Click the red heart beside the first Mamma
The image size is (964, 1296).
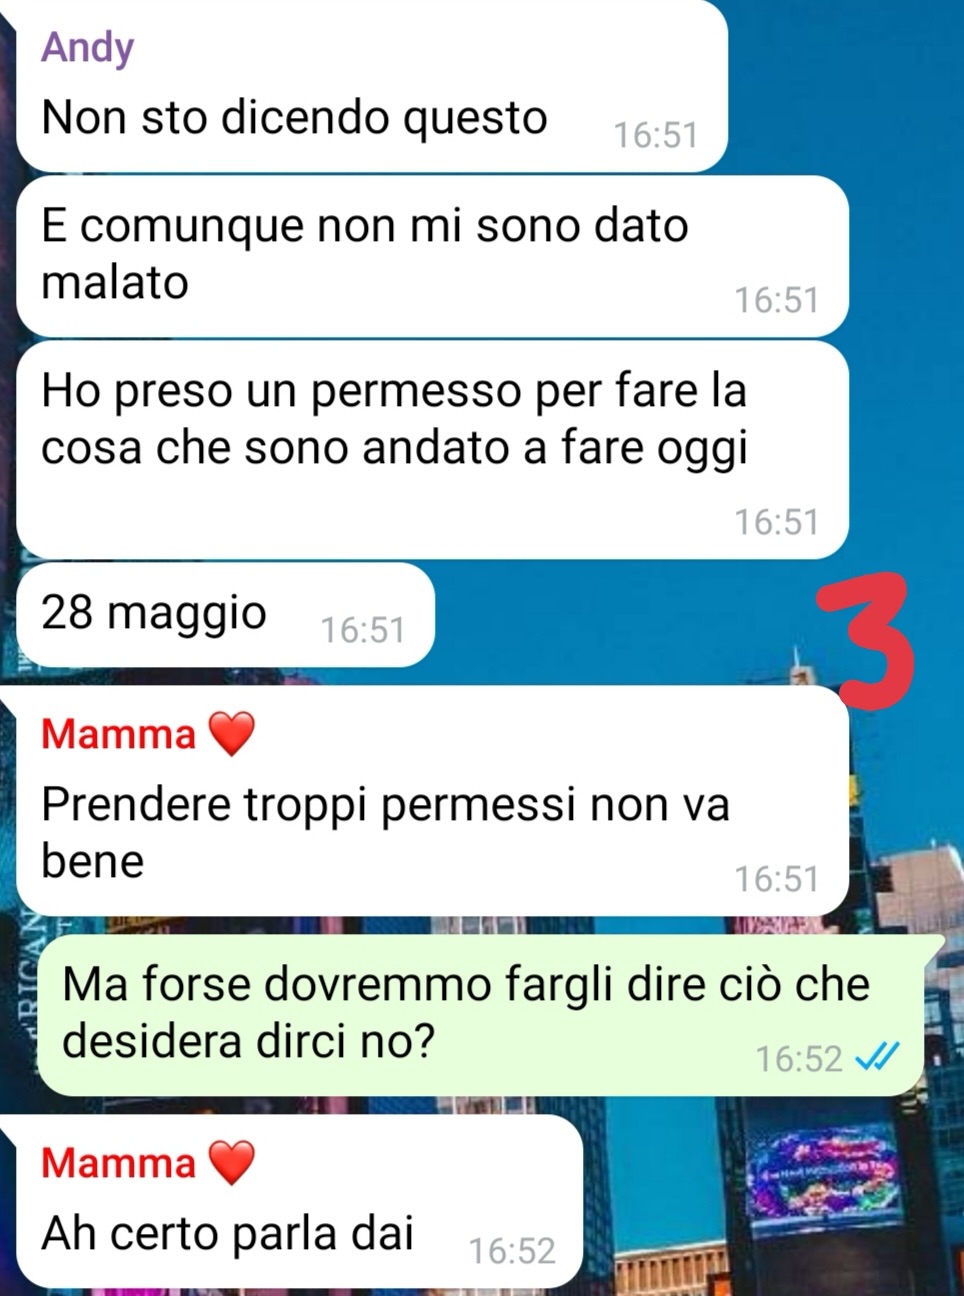(232, 734)
